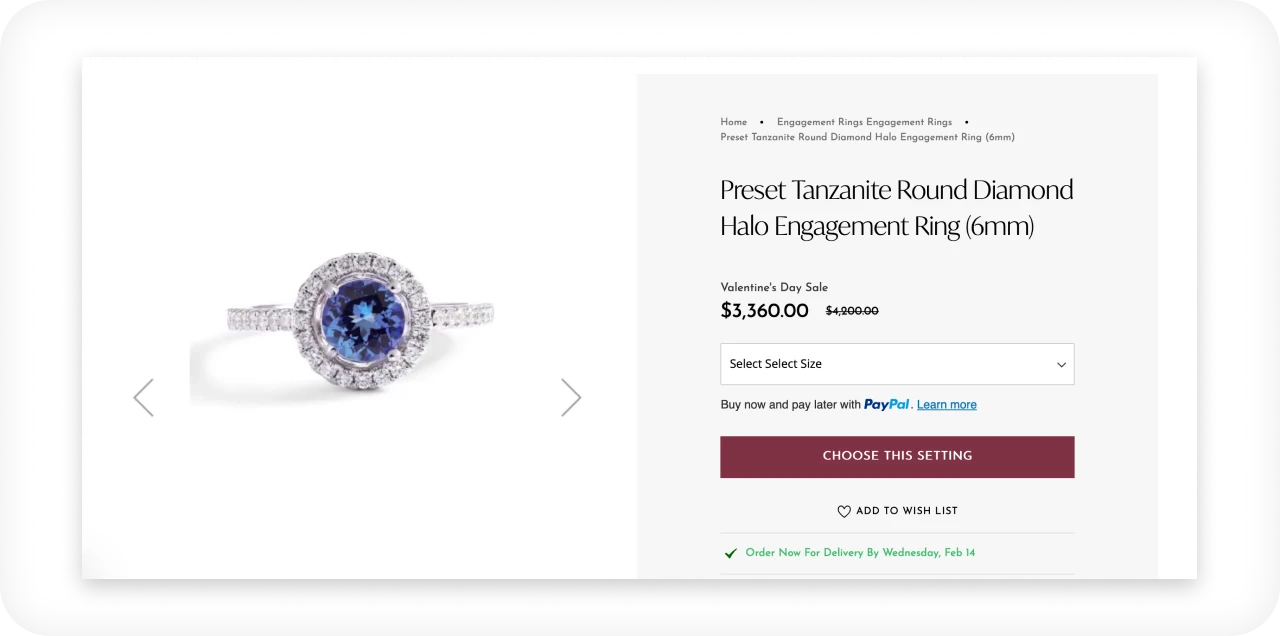Show the previous product image with left arrow

pos(144,397)
